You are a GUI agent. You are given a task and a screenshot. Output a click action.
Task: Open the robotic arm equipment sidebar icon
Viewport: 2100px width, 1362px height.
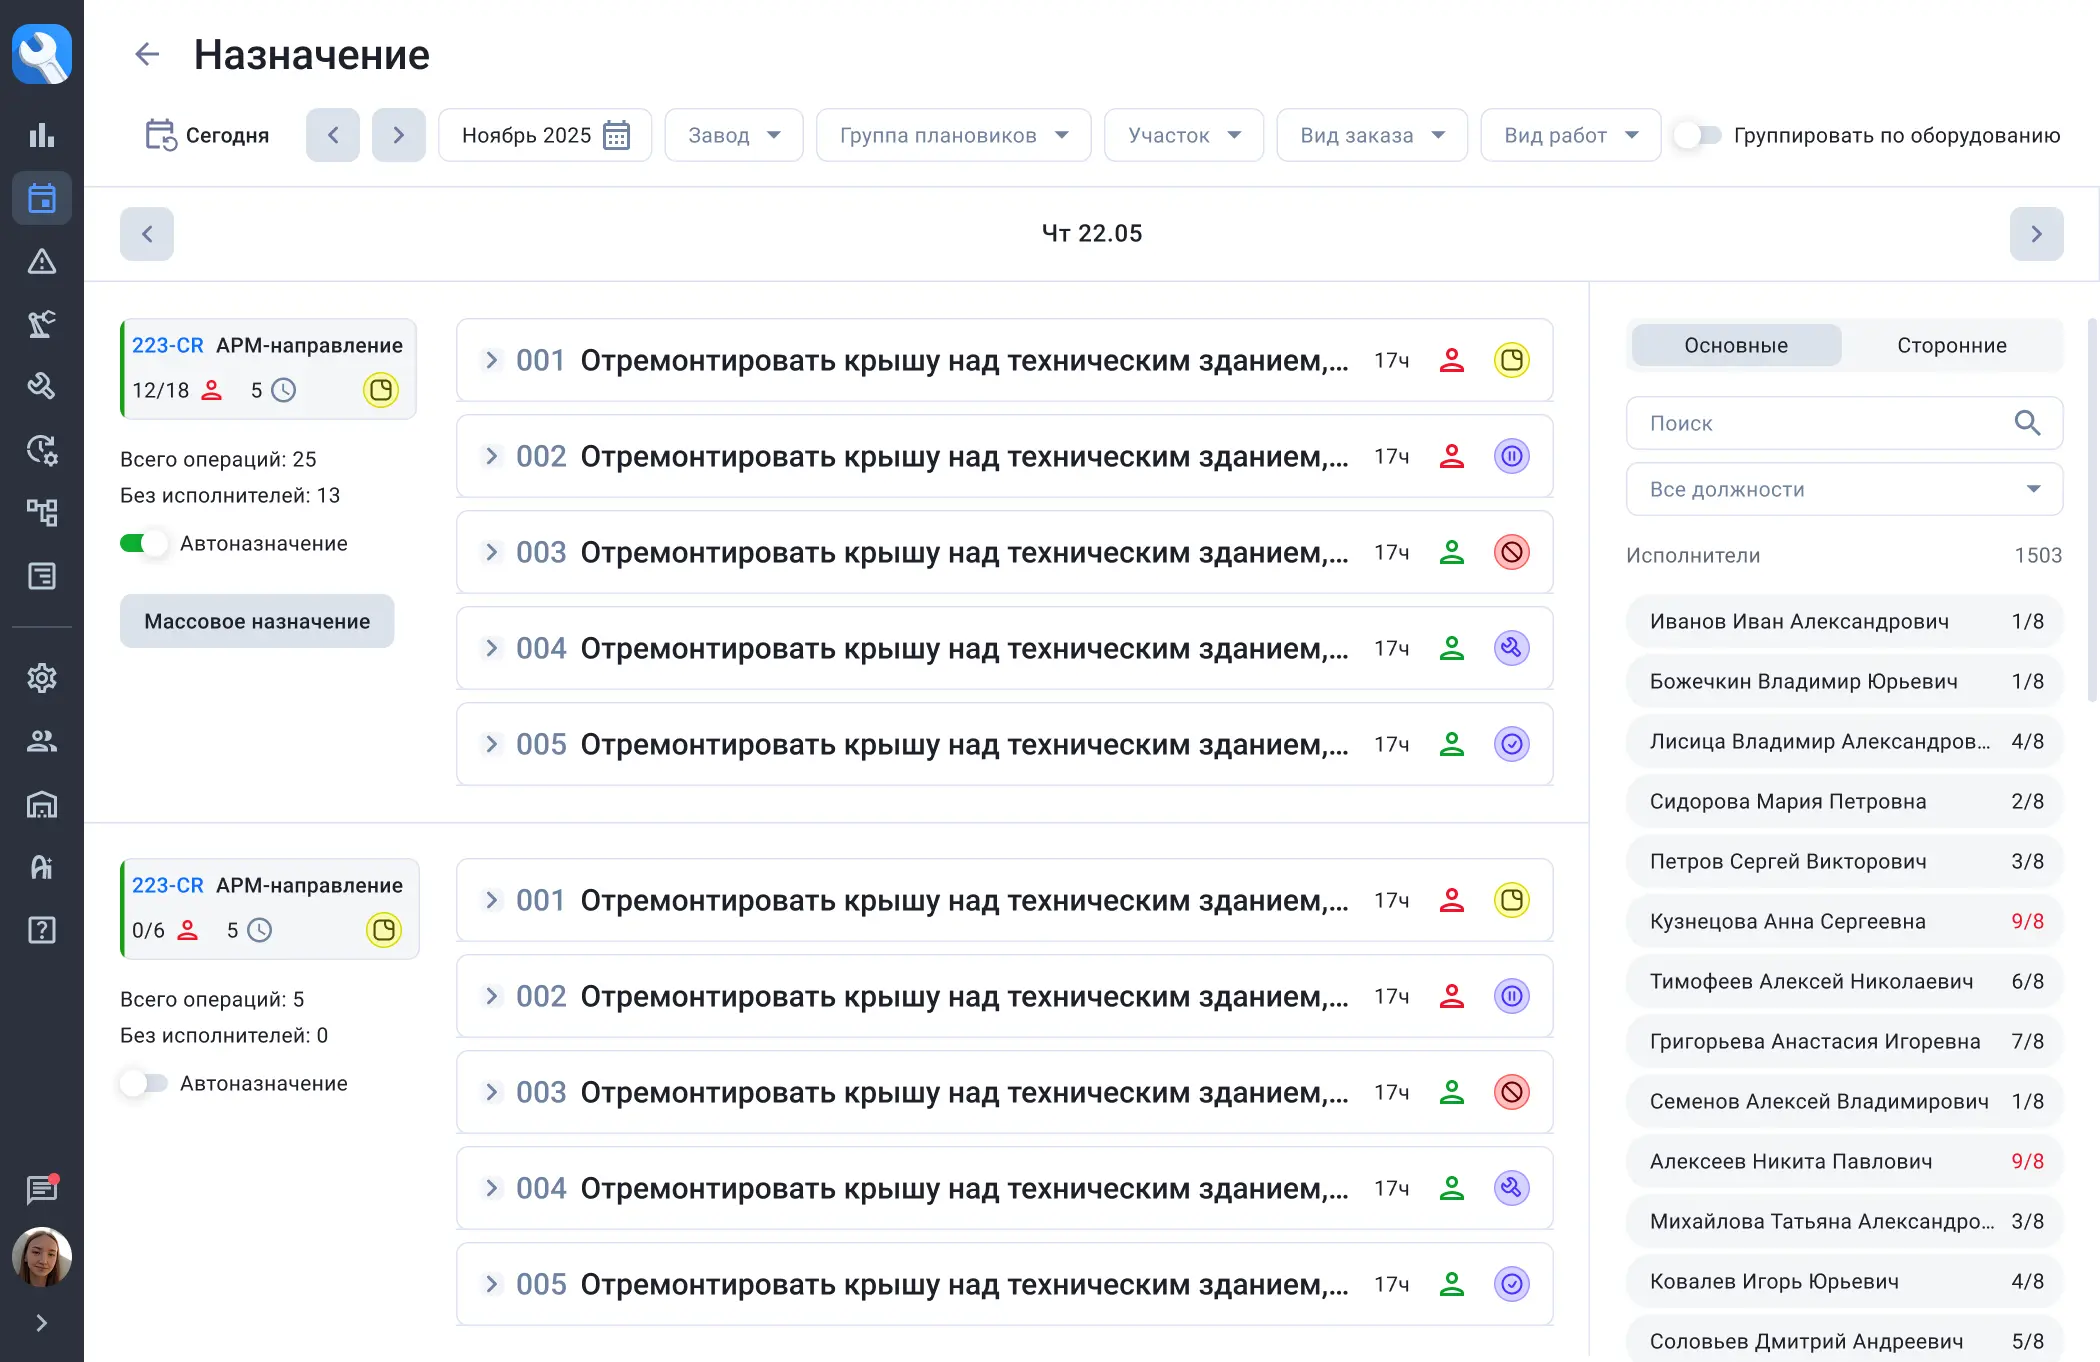(x=41, y=324)
